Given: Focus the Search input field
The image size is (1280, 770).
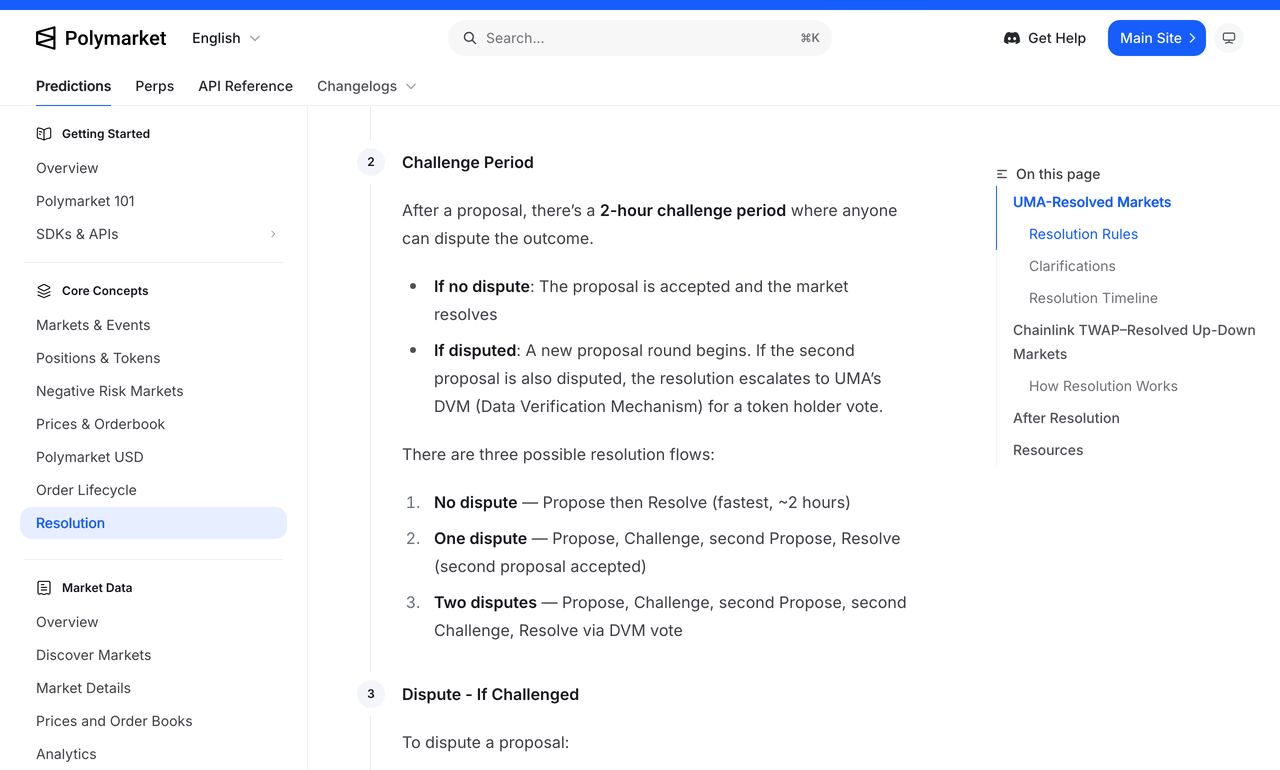Looking at the screenshot, I should (640, 38).
